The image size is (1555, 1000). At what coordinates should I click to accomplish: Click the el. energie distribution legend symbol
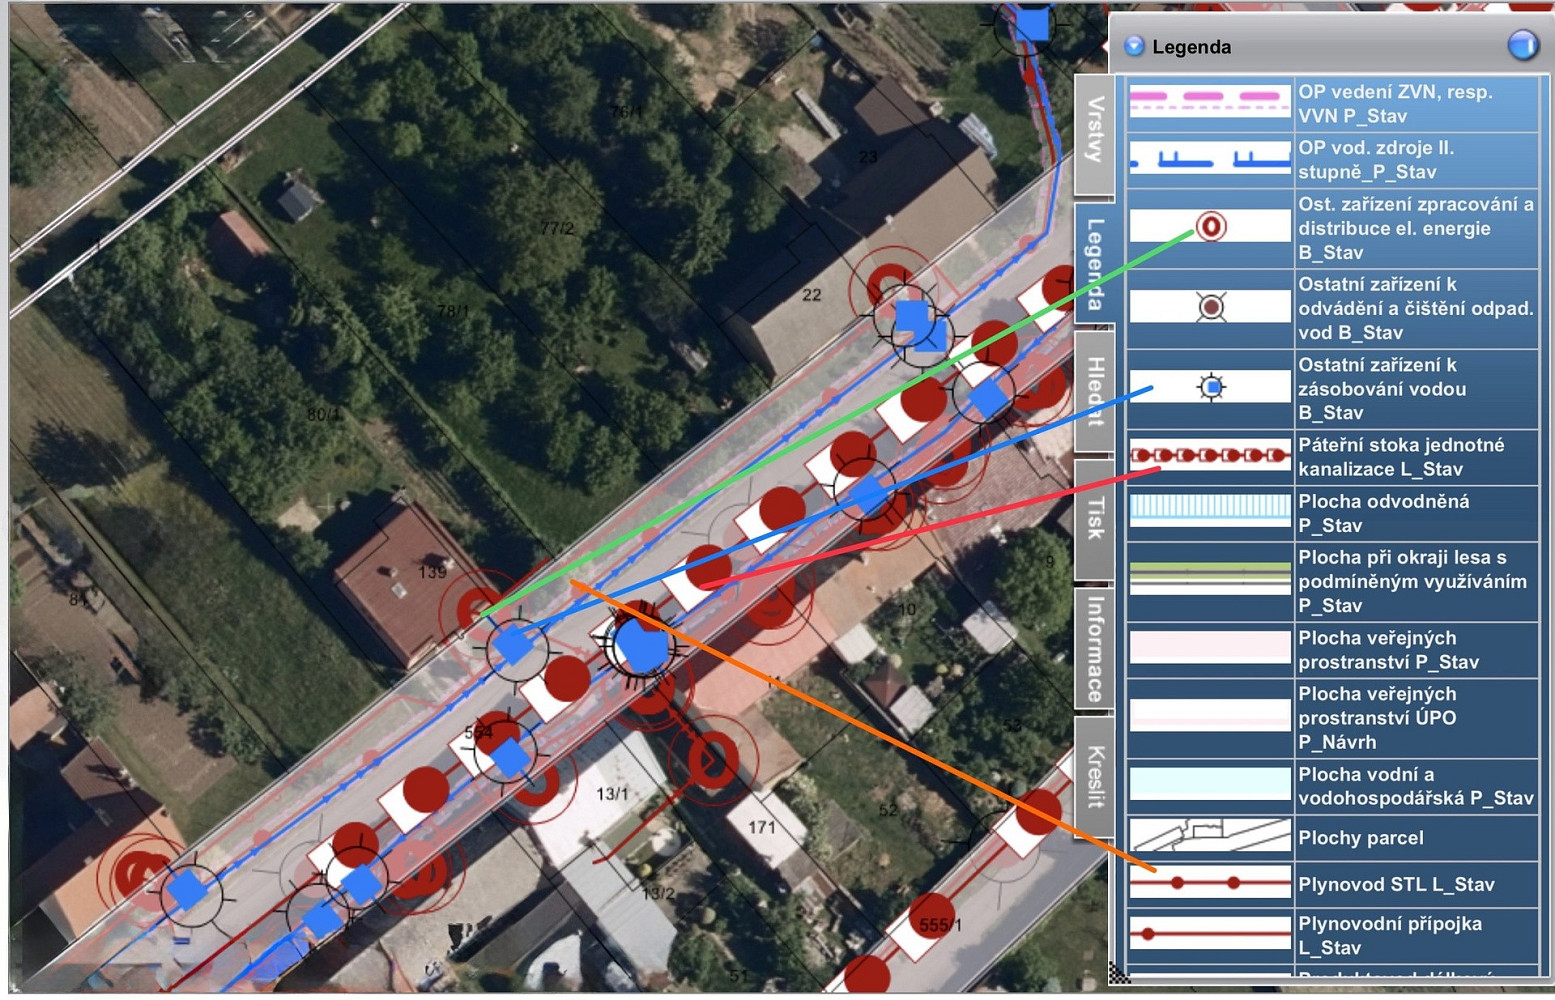1210,227
